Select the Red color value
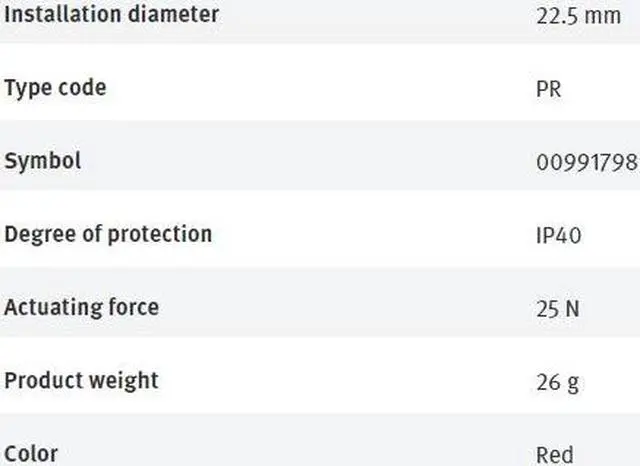Image resolution: width=640 pixels, height=466 pixels. coord(555,455)
